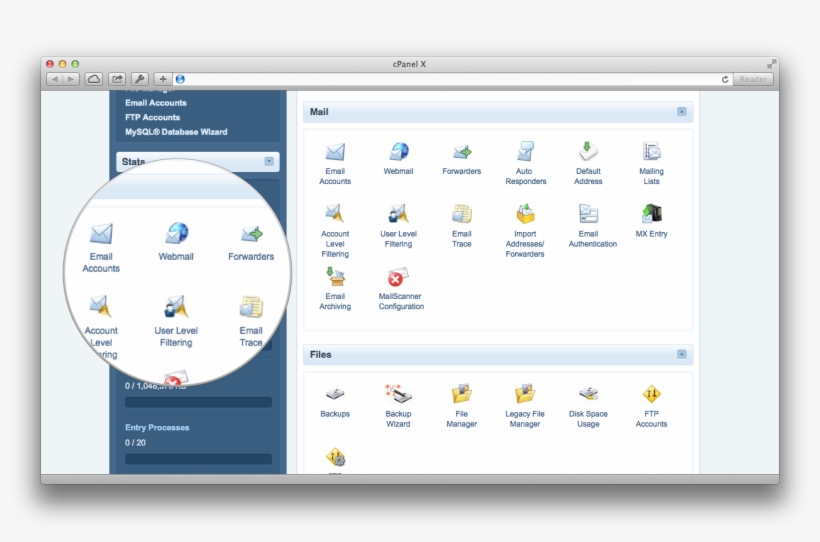Image resolution: width=820 pixels, height=542 pixels.
Task: Click the key password toolbar button
Action: click(x=140, y=79)
